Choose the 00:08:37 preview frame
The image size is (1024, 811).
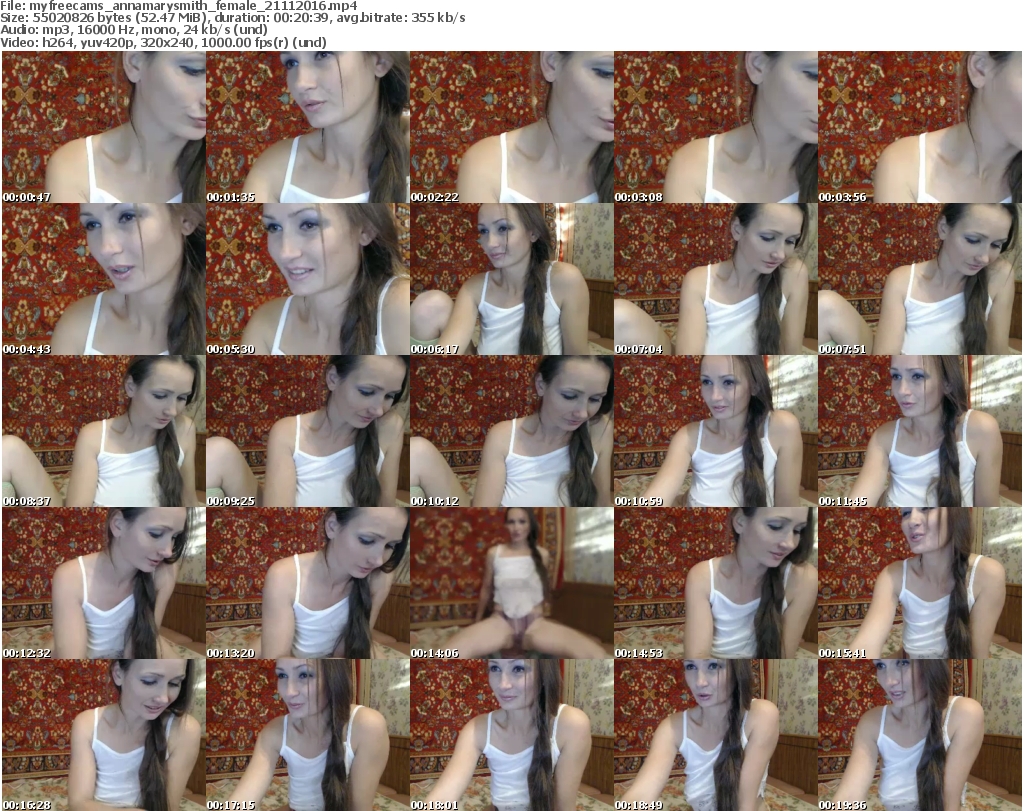pyautogui.click(x=104, y=432)
